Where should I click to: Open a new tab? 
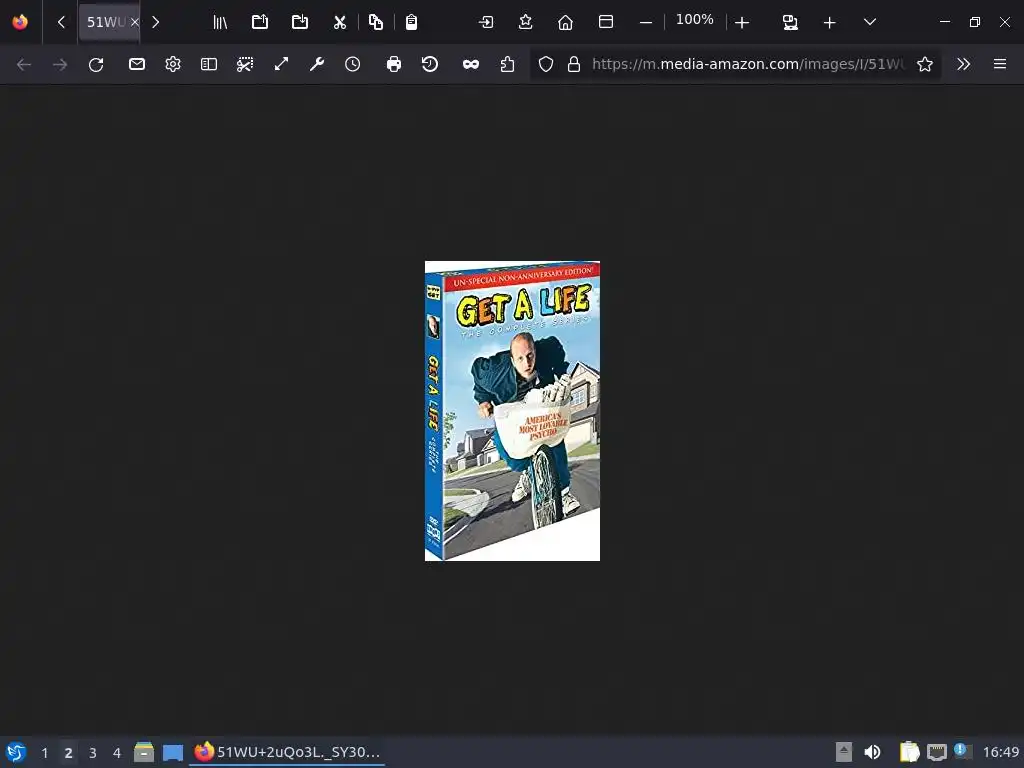[x=829, y=23]
